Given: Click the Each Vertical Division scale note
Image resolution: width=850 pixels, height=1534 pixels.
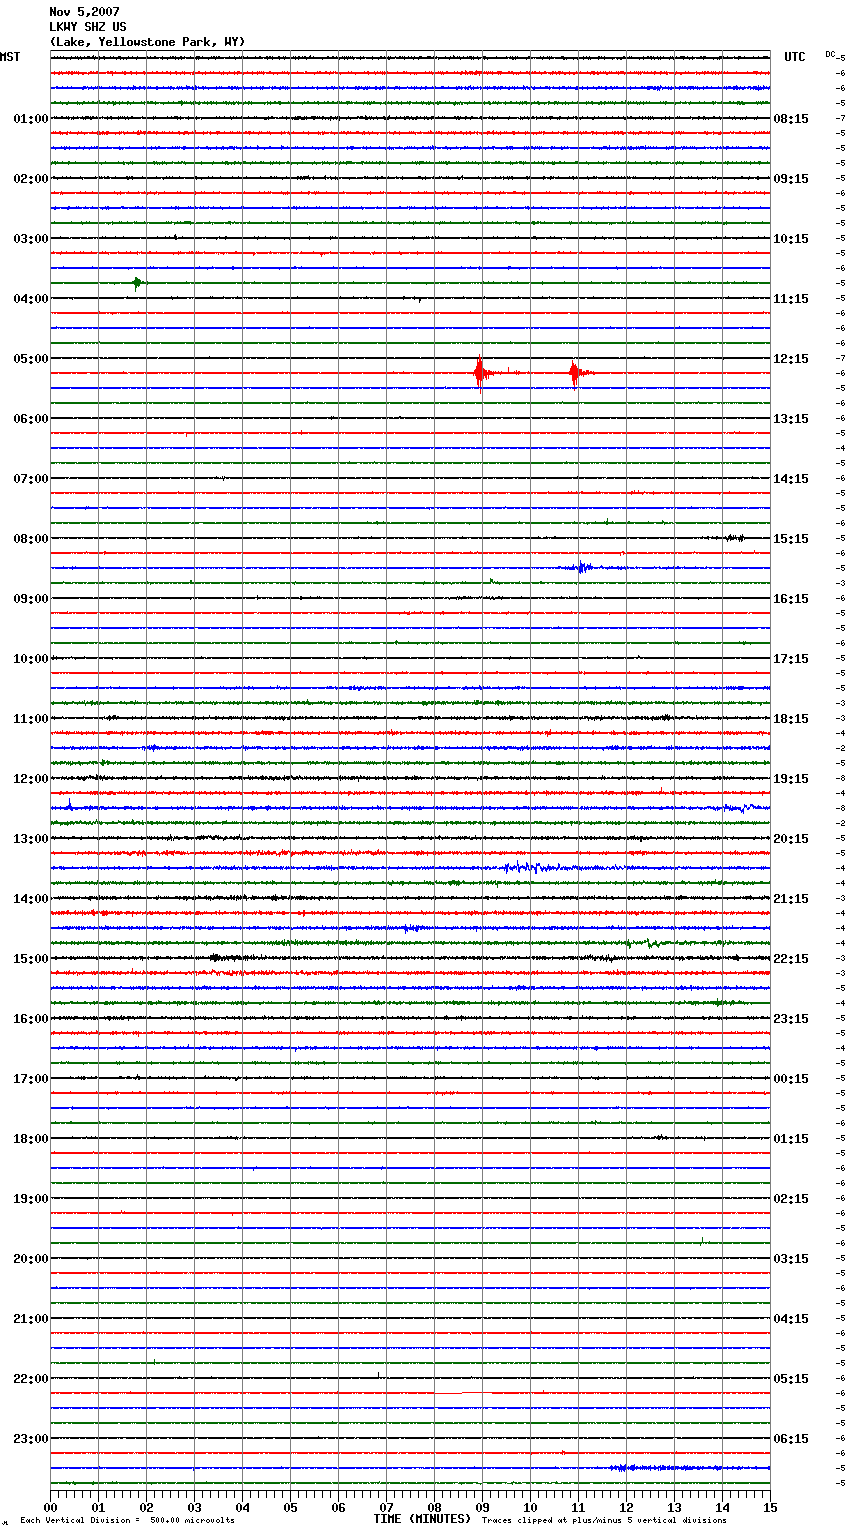Looking at the screenshot, I should 127,1520.
